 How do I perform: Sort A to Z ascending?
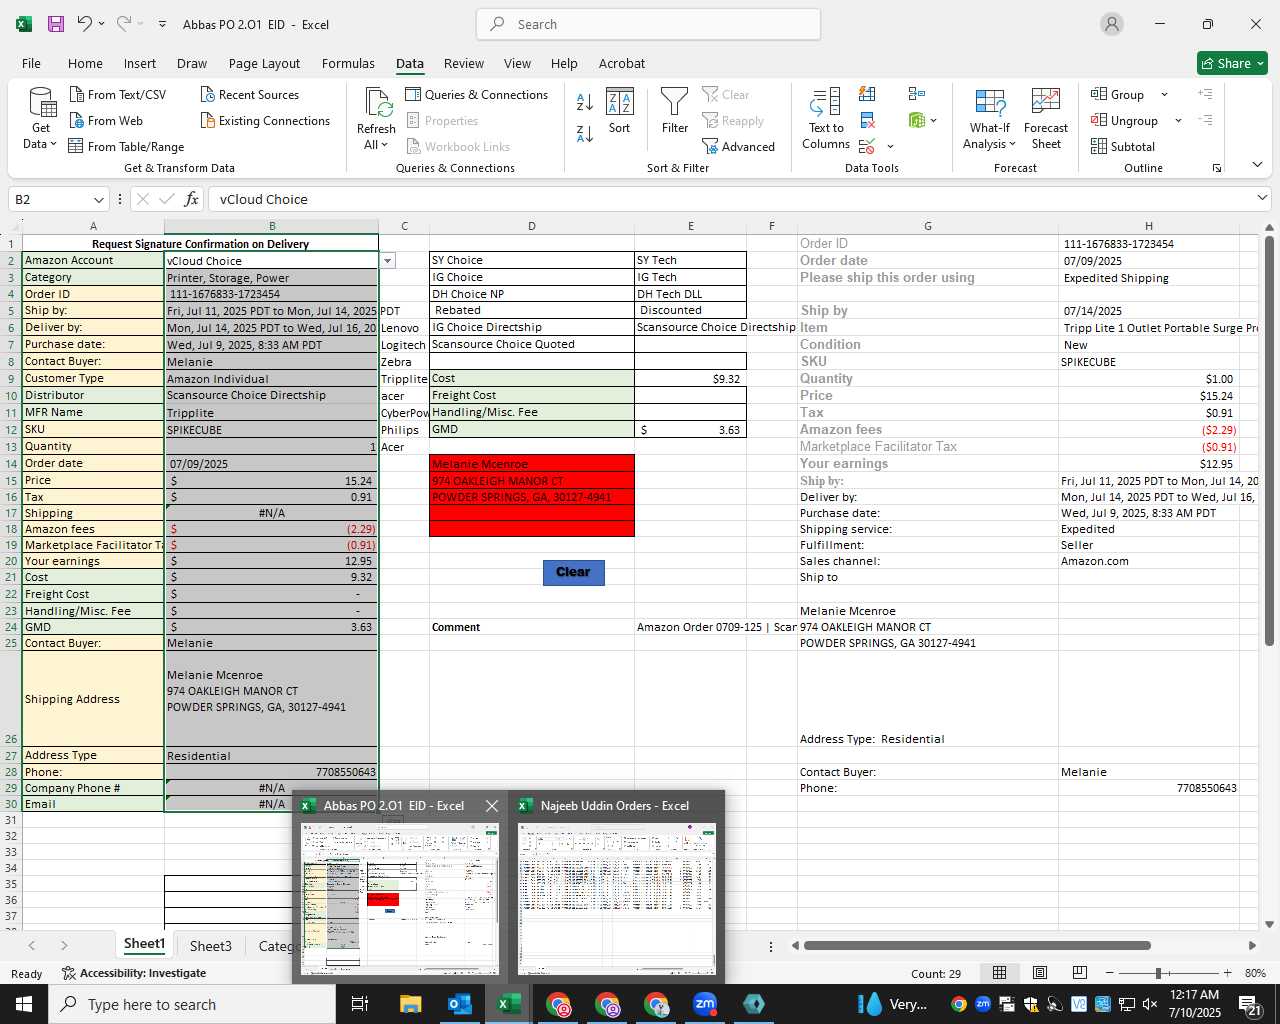pyautogui.click(x=585, y=102)
